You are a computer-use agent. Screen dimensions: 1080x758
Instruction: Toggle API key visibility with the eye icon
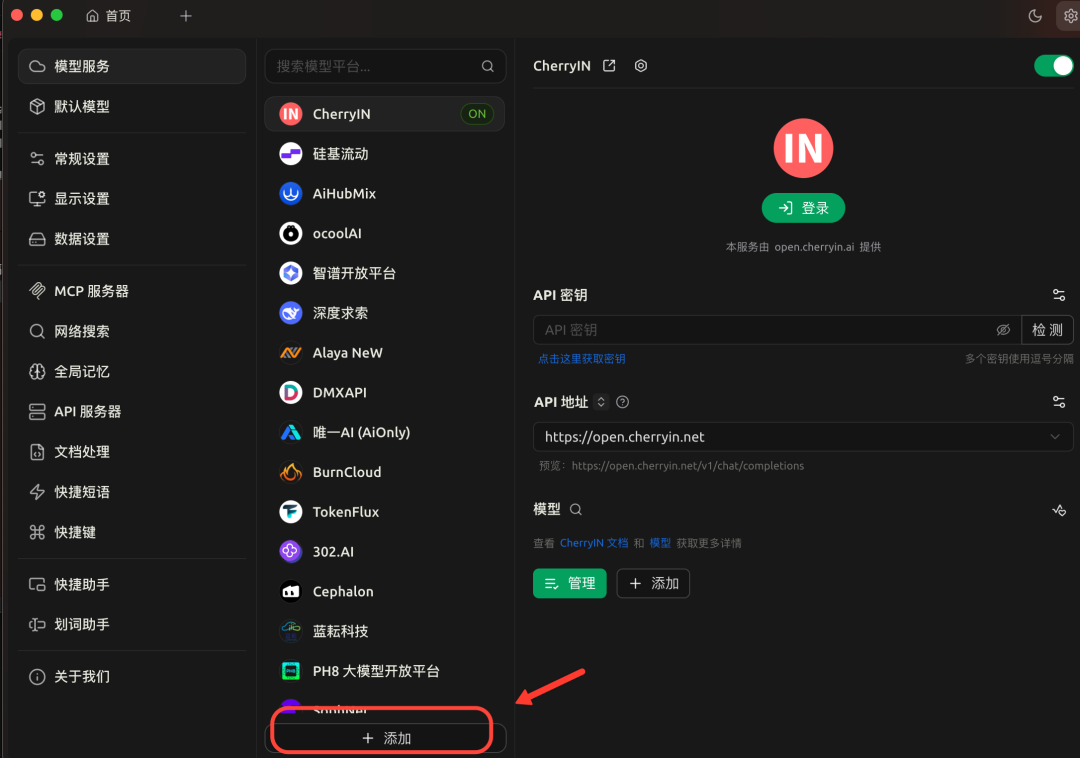click(1003, 329)
